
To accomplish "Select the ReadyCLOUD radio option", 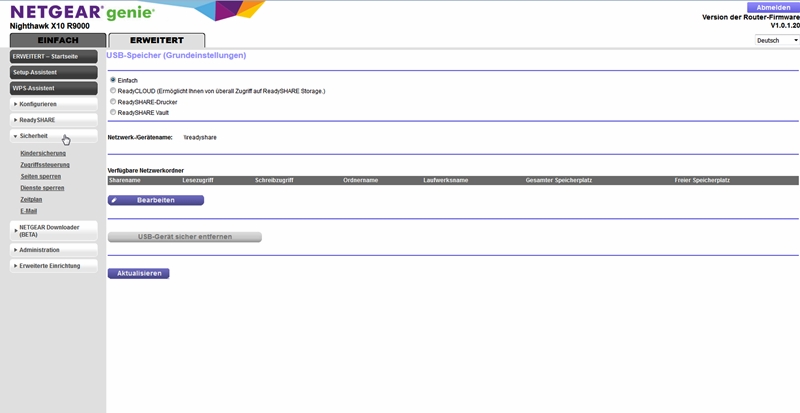I will [x=112, y=91].
